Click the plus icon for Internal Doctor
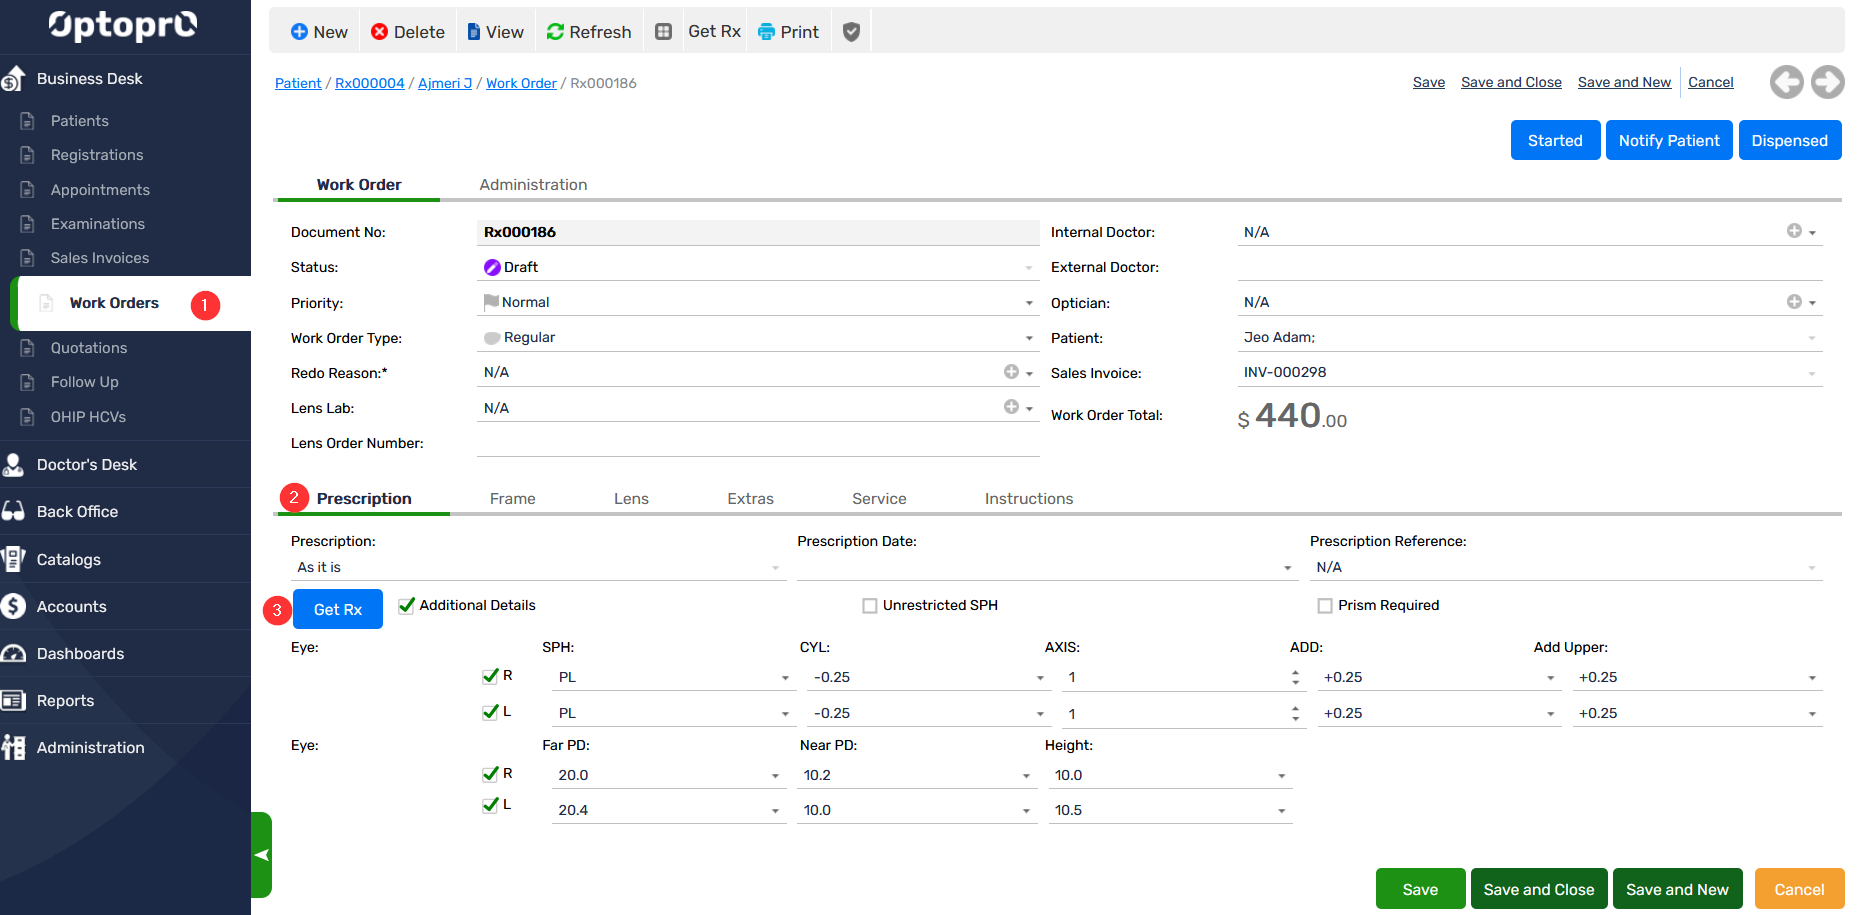The image size is (1857, 915). tap(1794, 231)
